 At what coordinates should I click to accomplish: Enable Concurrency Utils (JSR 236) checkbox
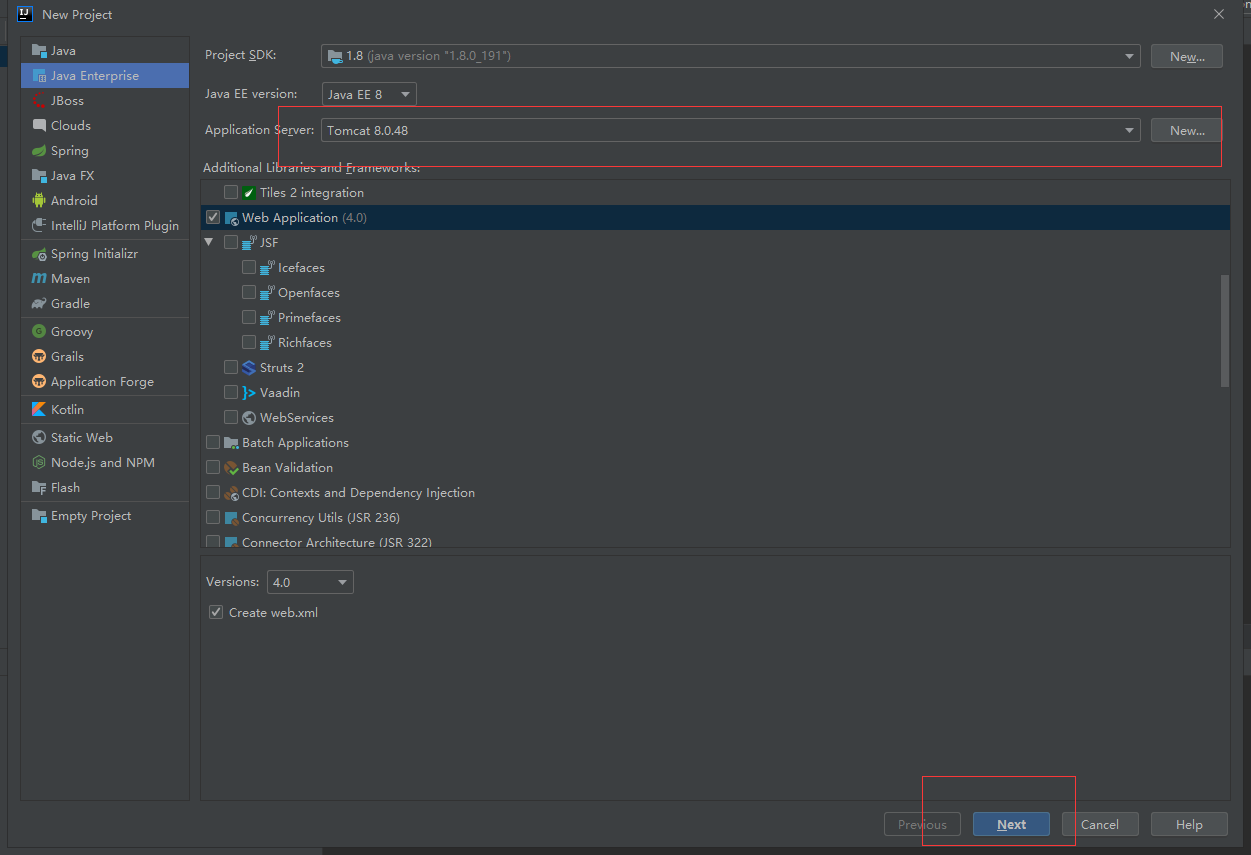(213, 517)
